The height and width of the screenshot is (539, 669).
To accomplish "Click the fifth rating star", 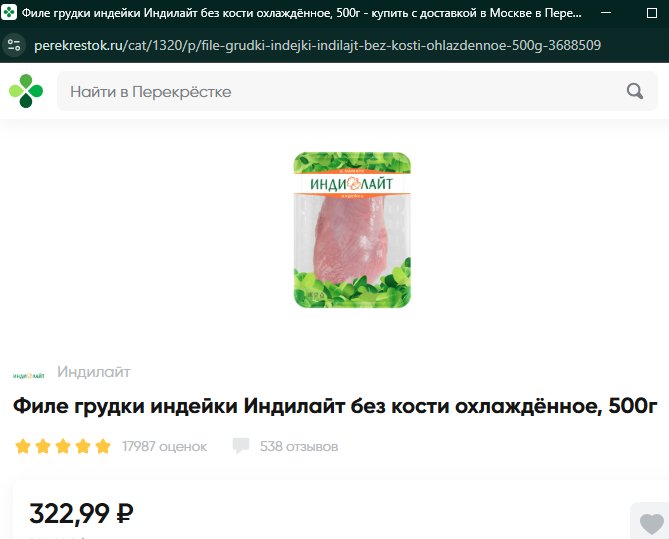I will 103,446.
